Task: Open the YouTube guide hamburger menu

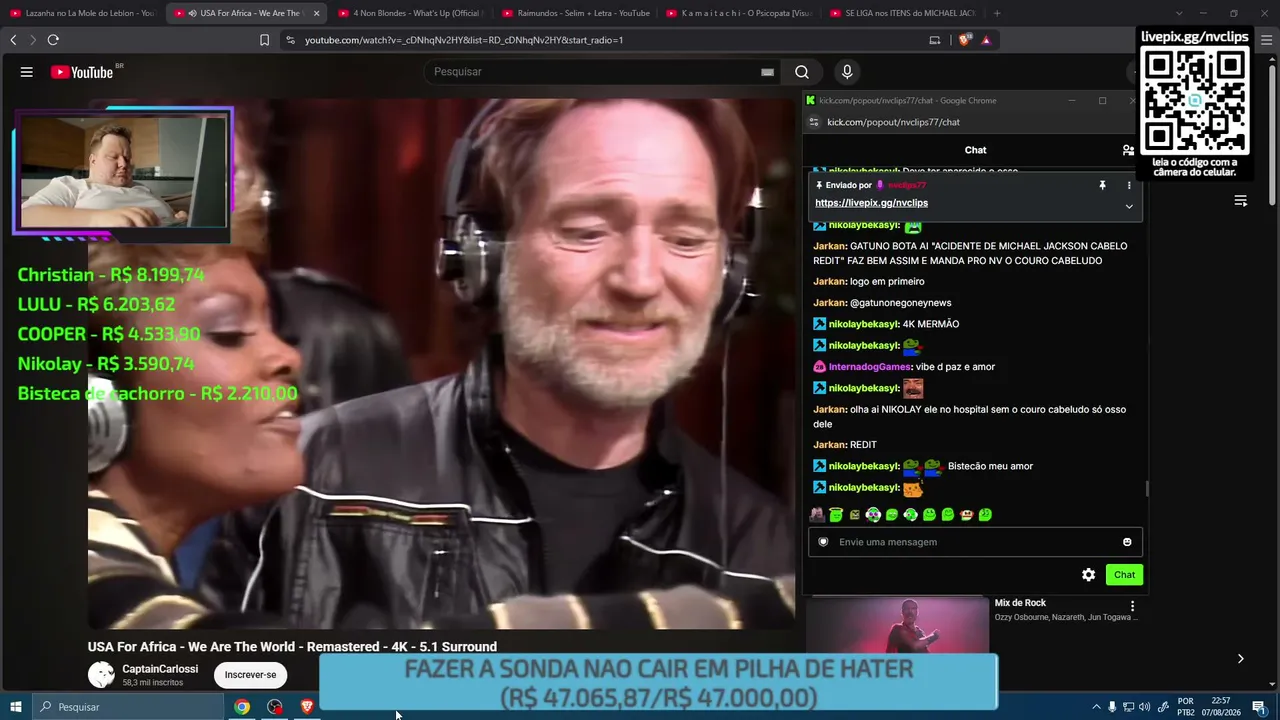Action: (27, 72)
